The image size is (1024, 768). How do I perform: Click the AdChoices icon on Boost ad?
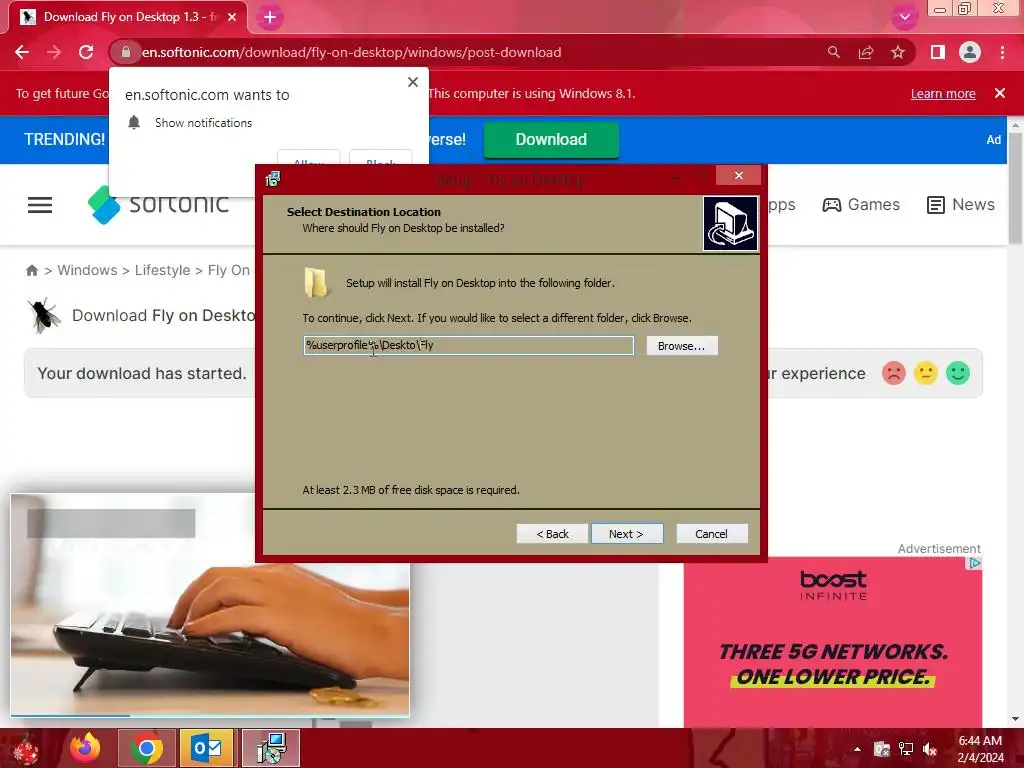point(974,563)
